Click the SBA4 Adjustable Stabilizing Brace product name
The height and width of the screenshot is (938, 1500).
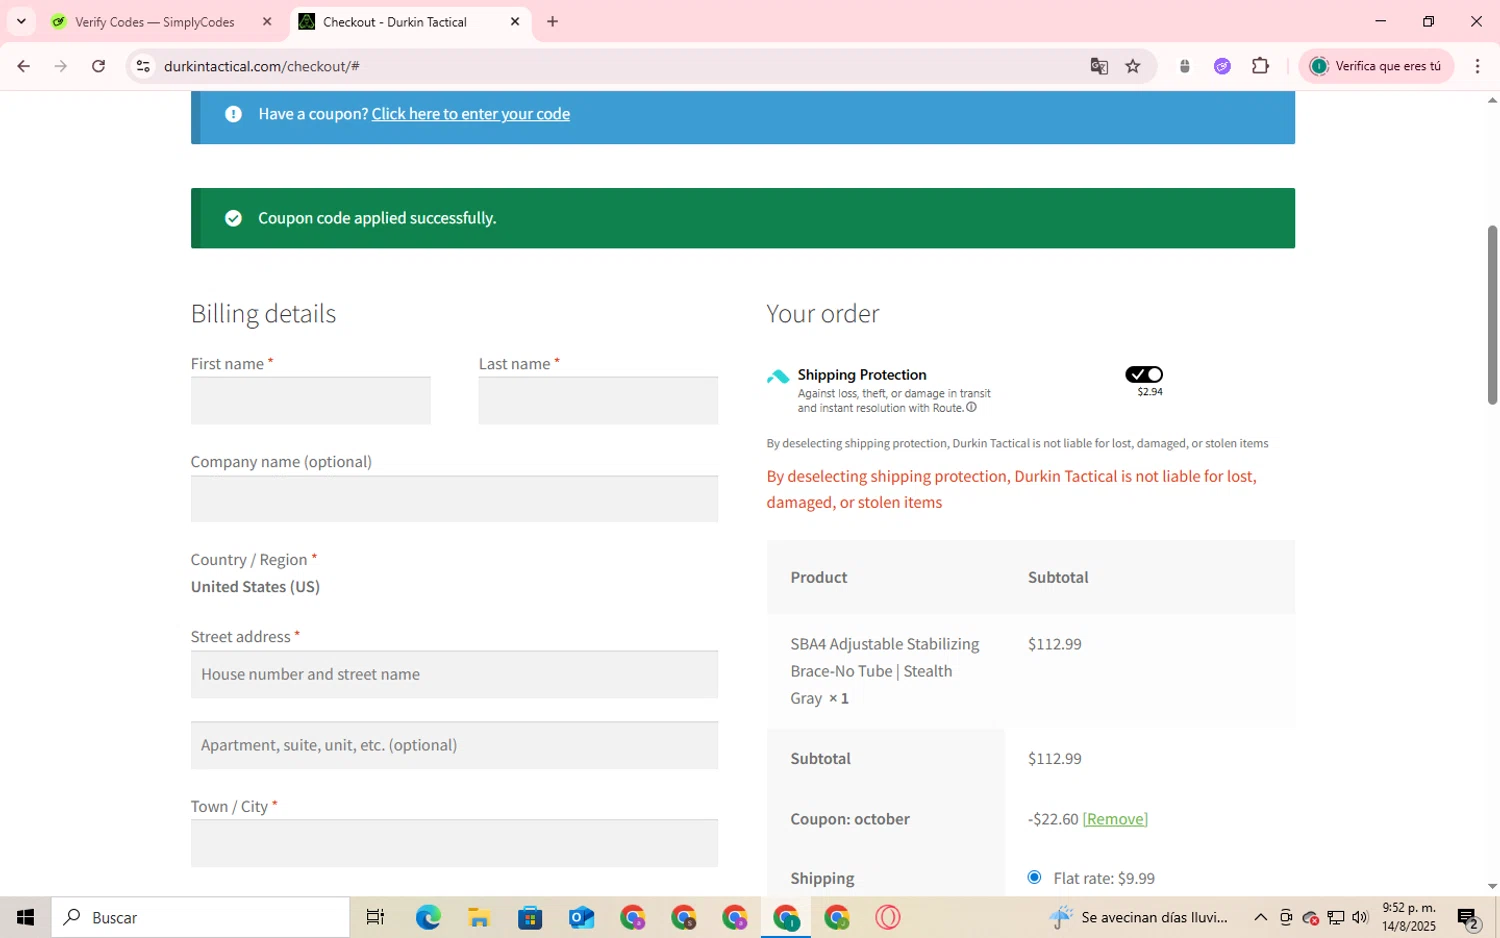[x=885, y=671]
